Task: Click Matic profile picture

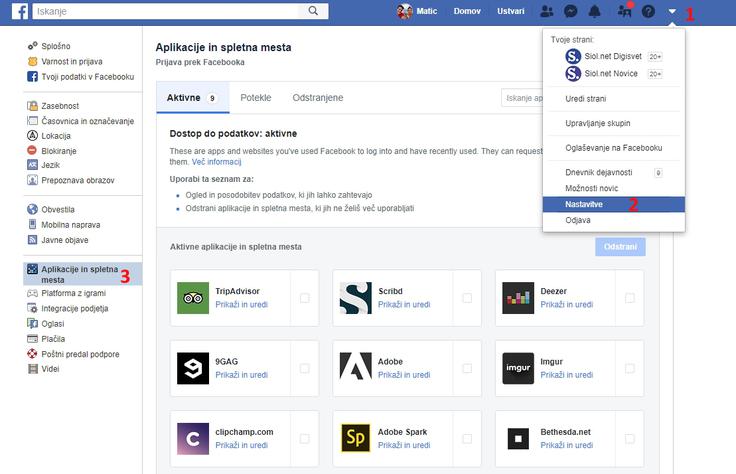Action: point(405,11)
